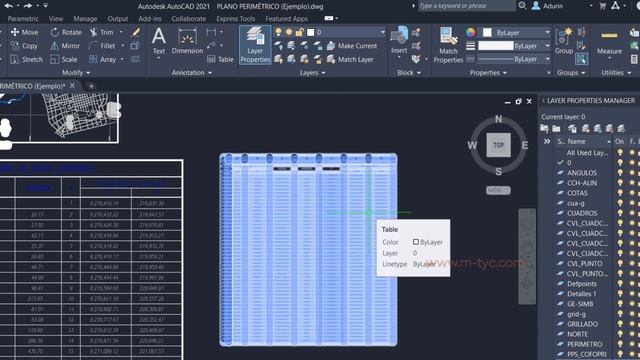
Task: Click the TOP face of ViewCube
Action: tap(498, 145)
